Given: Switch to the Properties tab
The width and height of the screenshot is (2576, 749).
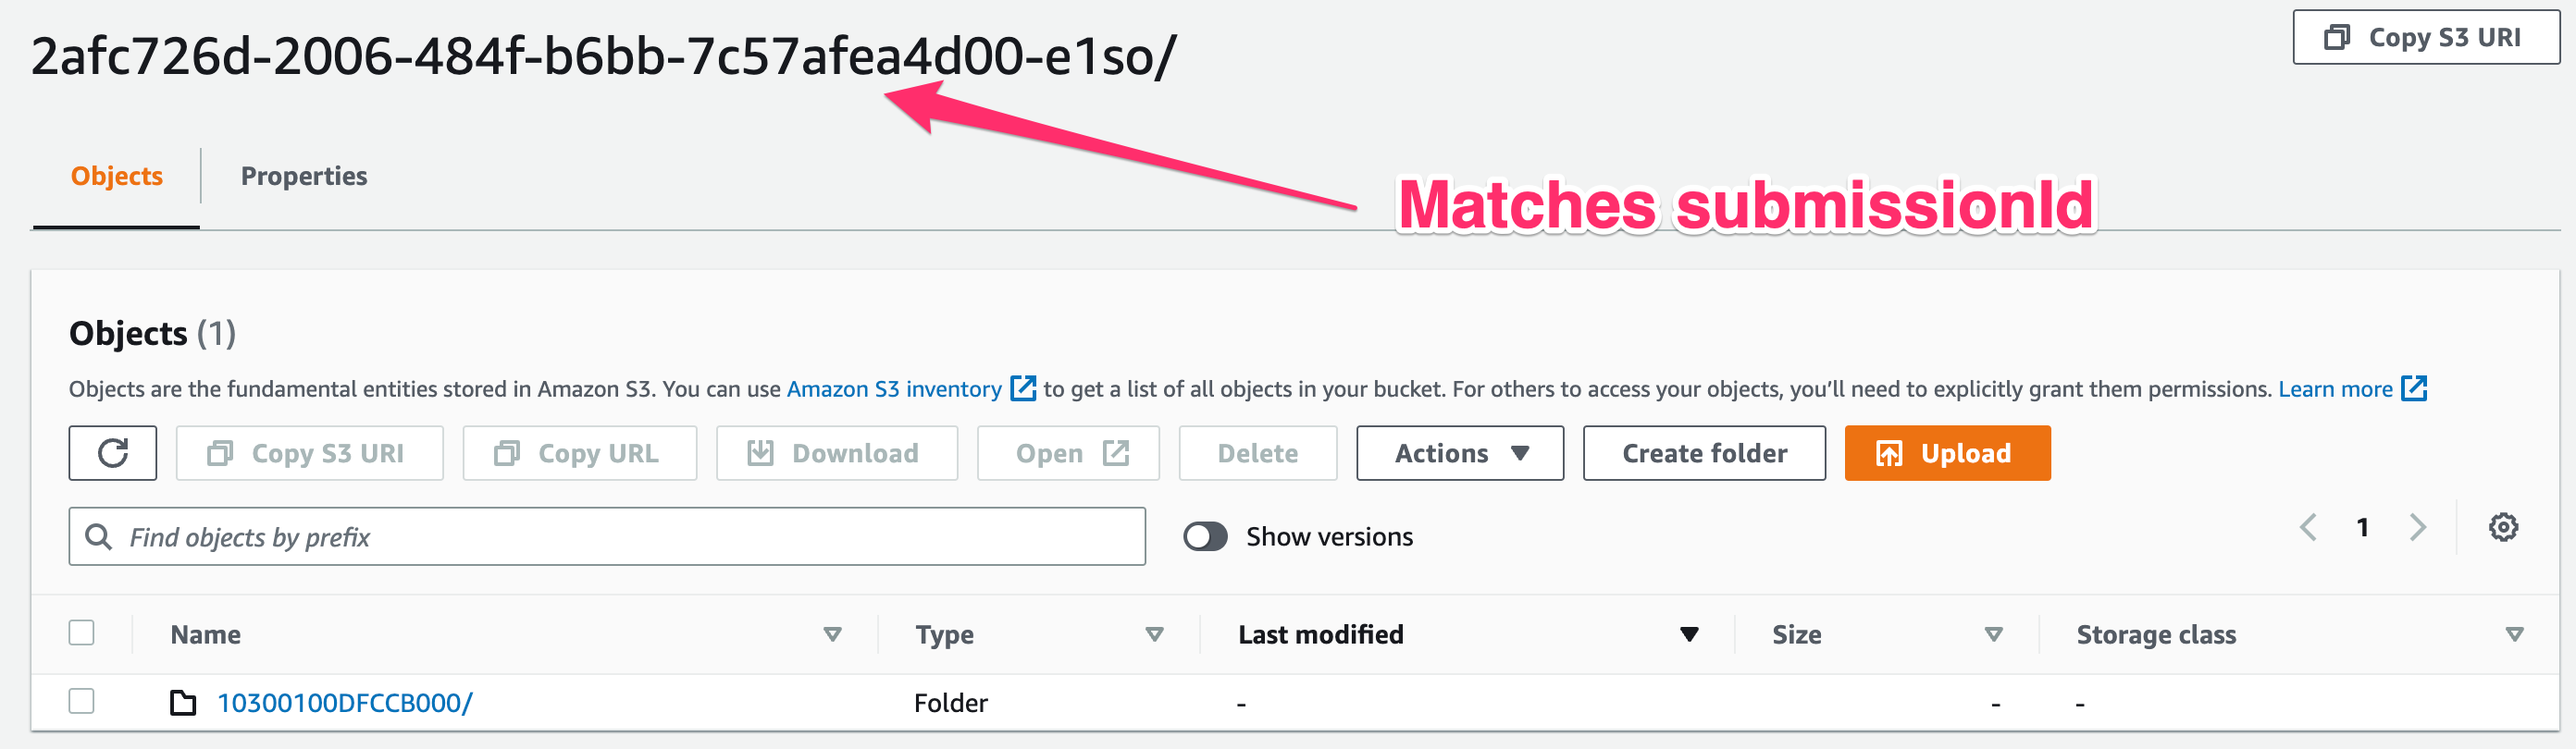Looking at the screenshot, I should pos(304,176).
